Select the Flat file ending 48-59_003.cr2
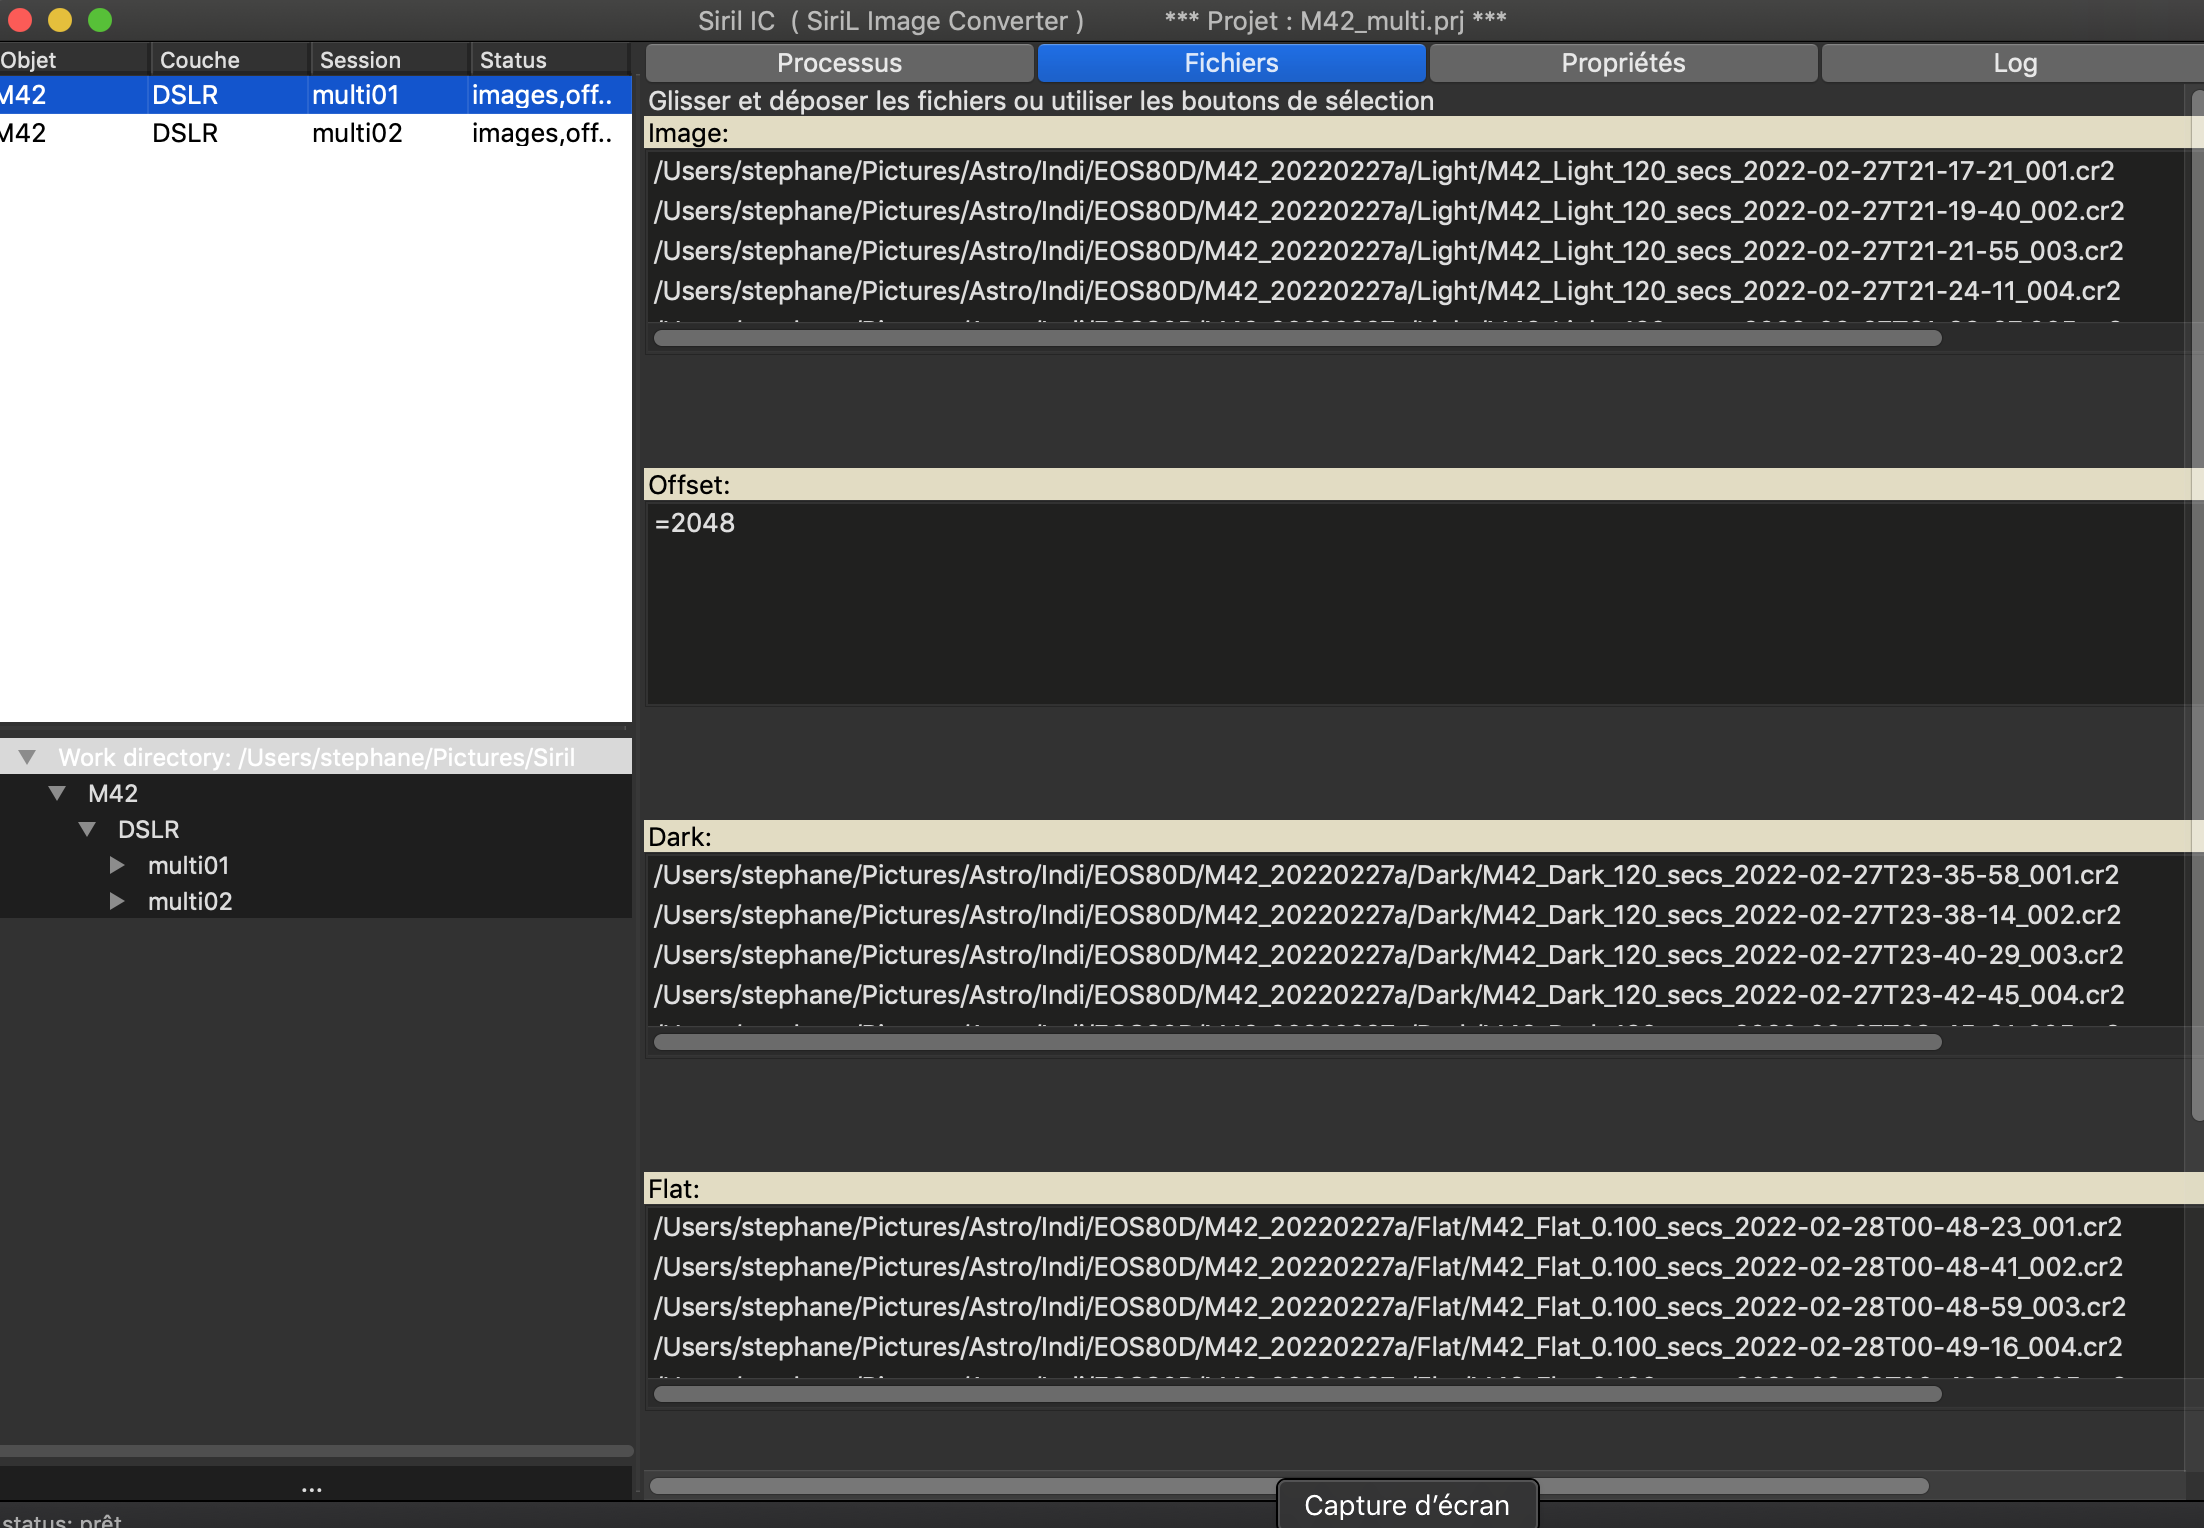Image resolution: width=2204 pixels, height=1528 pixels. [x=1388, y=1307]
